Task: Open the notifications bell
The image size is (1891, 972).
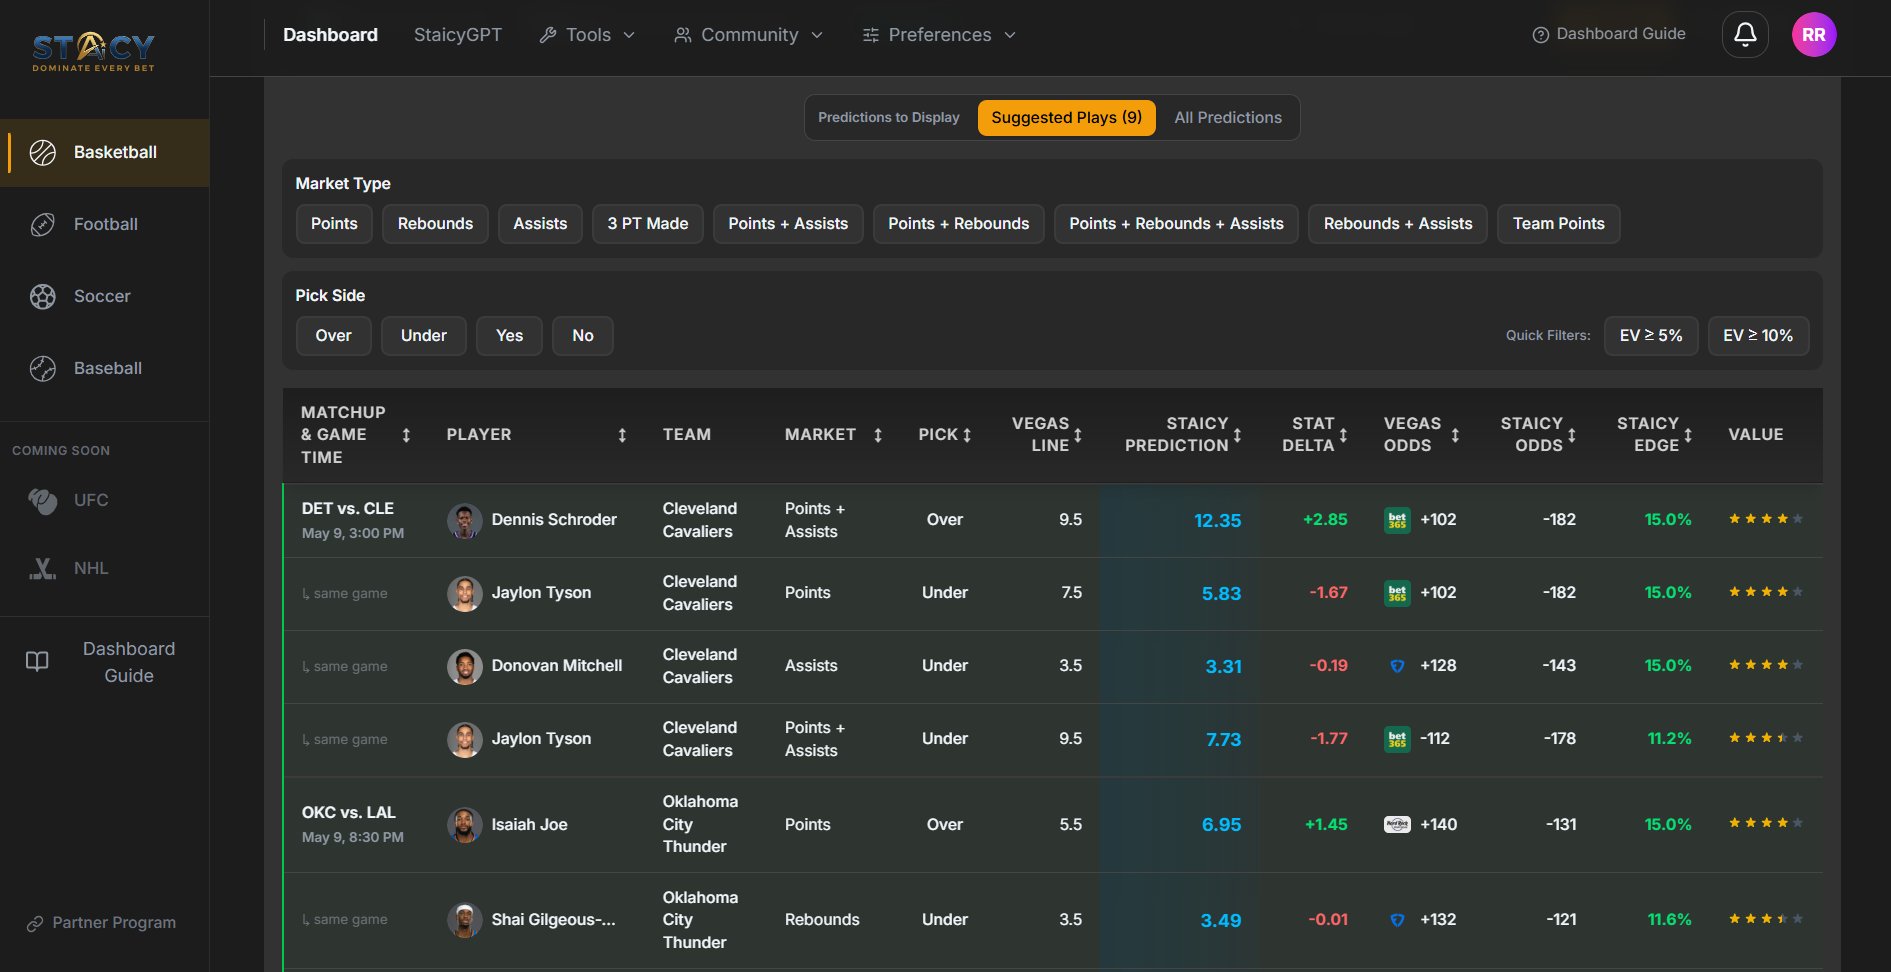Action: (x=1745, y=34)
